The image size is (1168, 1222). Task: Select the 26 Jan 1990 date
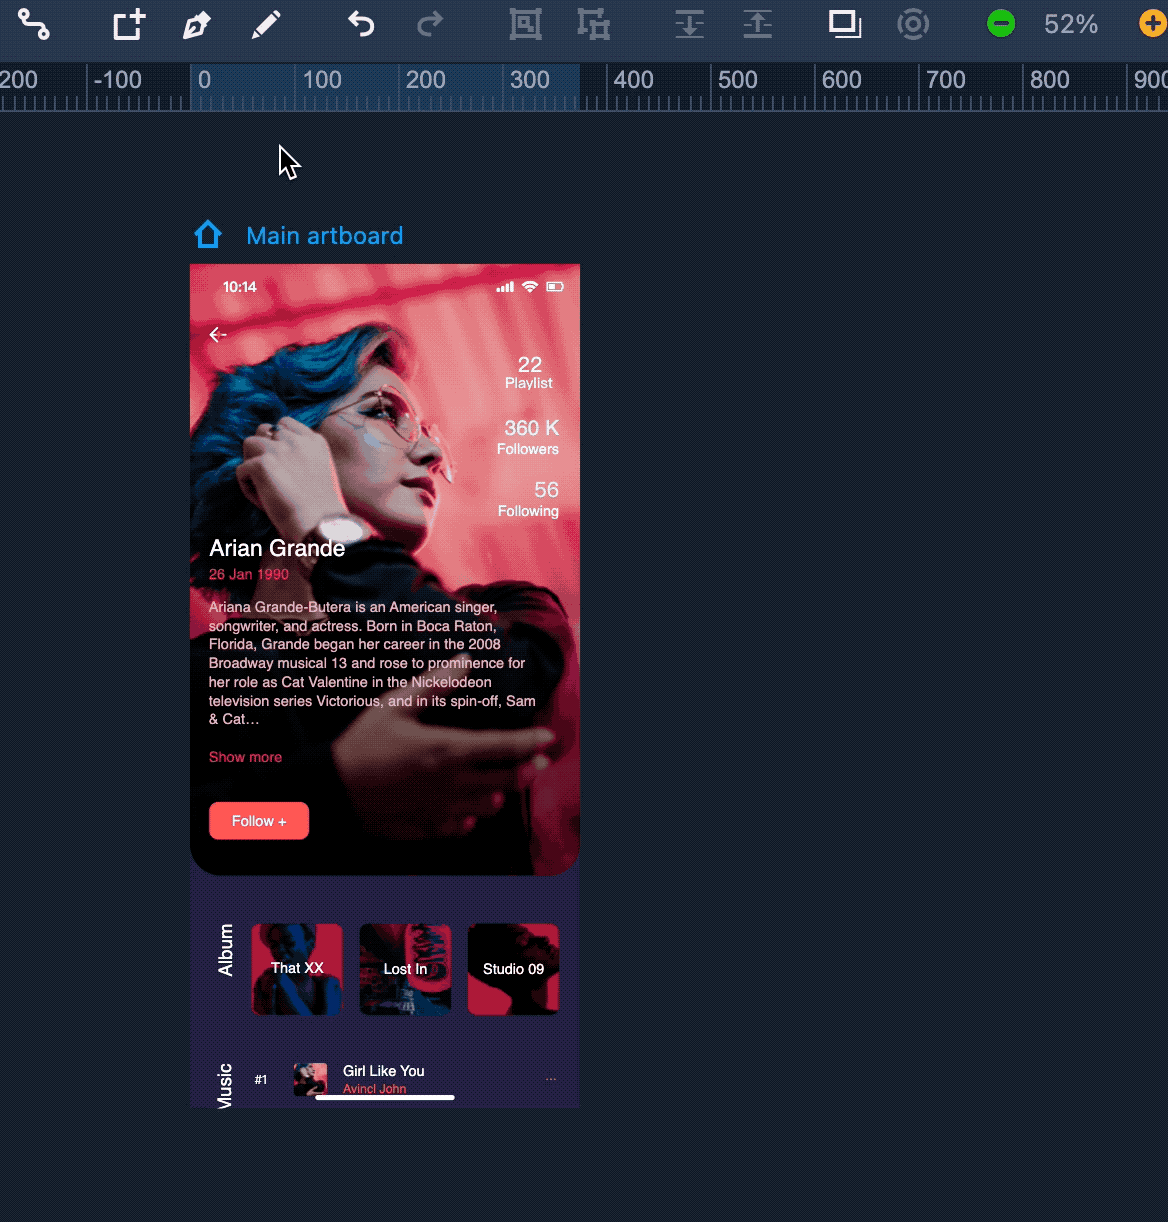point(249,574)
